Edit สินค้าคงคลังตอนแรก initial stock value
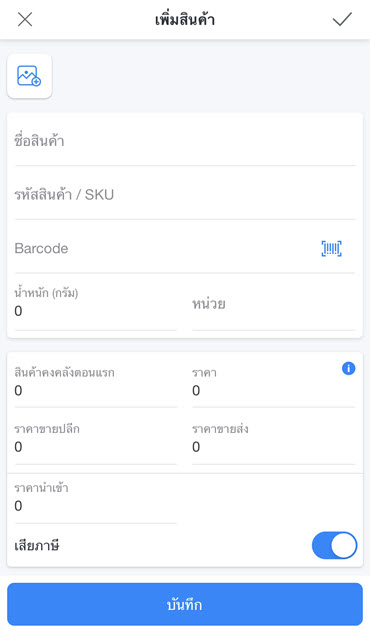 click(x=95, y=382)
